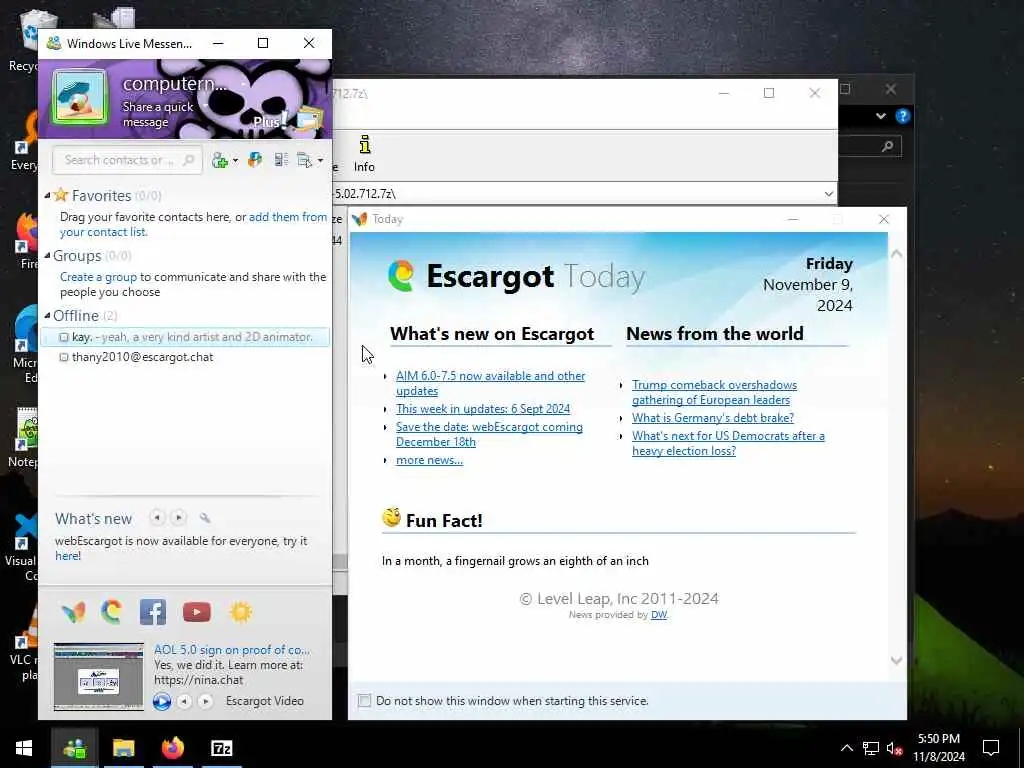Click Today window scroll down arrow
The width and height of the screenshot is (1024, 768).
click(897, 660)
